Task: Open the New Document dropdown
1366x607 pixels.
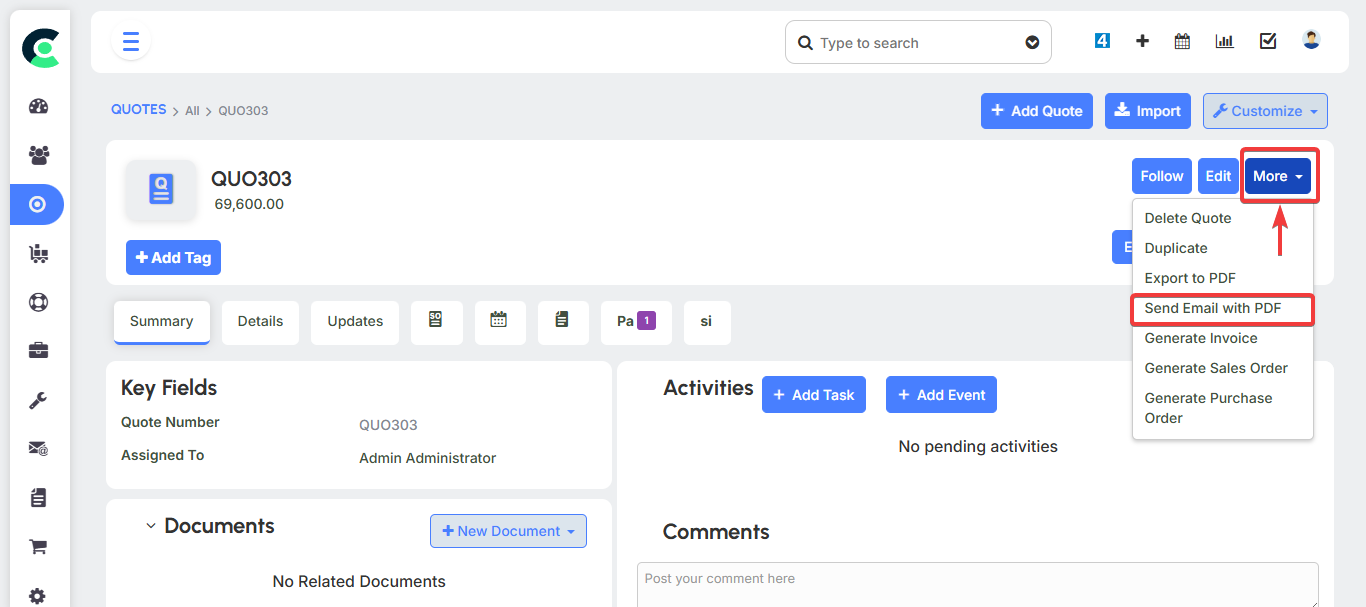Action: [508, 531]
